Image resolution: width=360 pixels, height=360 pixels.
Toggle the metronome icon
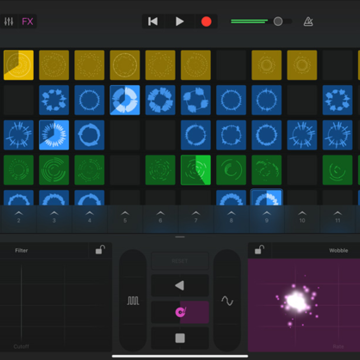click(308, 22)
